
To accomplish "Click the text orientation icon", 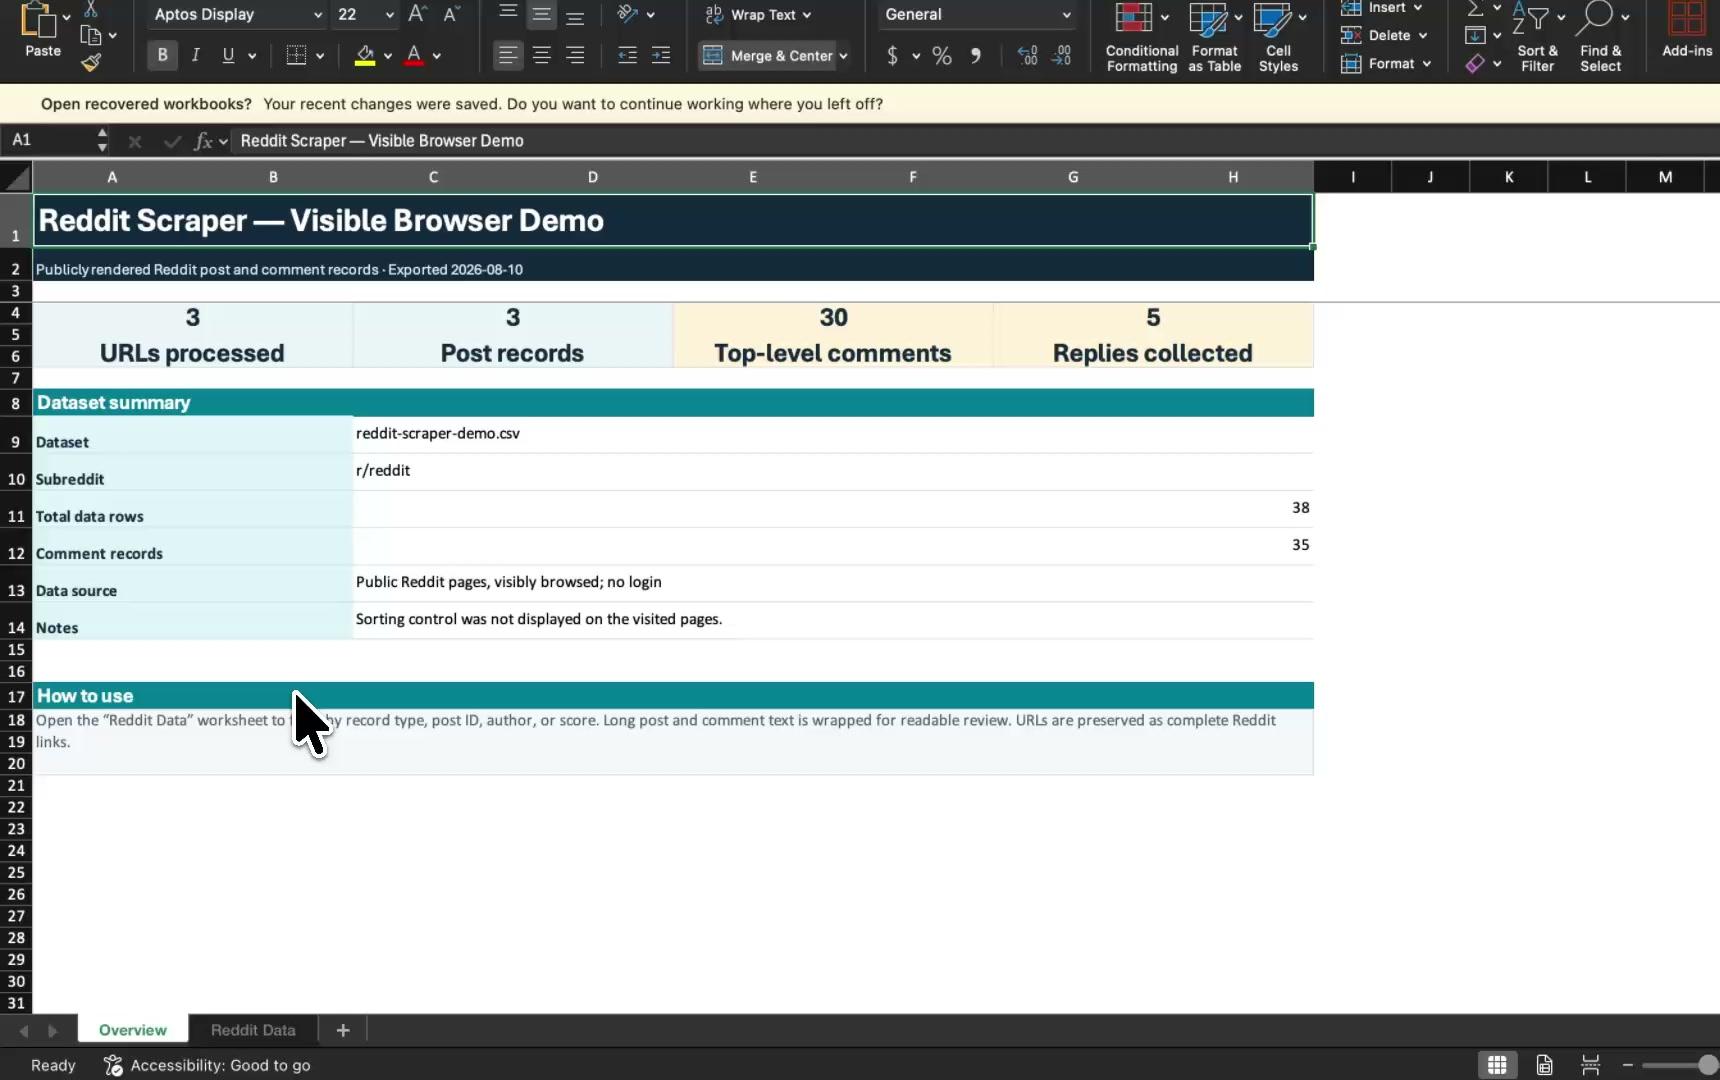I will point(628,14).
